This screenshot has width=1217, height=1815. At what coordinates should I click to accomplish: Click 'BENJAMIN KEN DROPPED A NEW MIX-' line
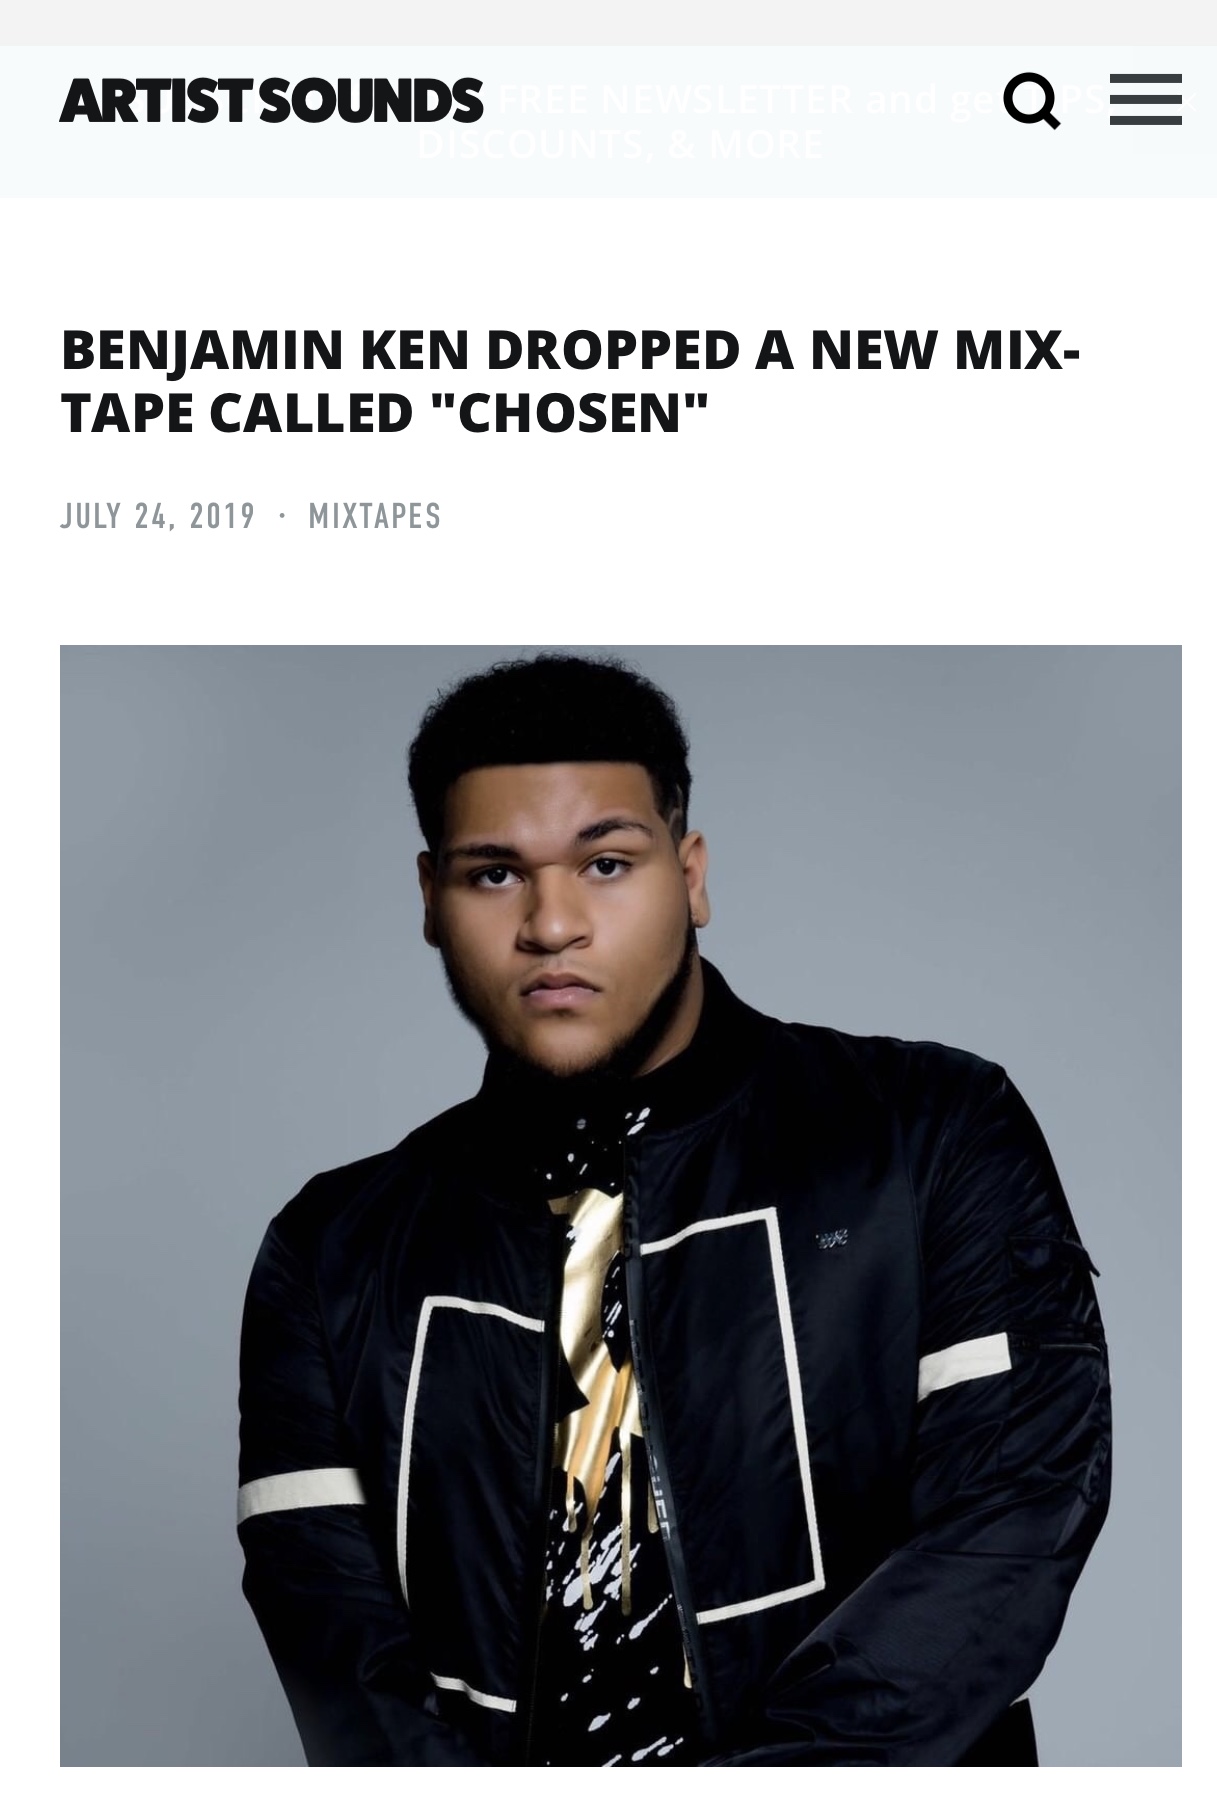pos(570,348)
